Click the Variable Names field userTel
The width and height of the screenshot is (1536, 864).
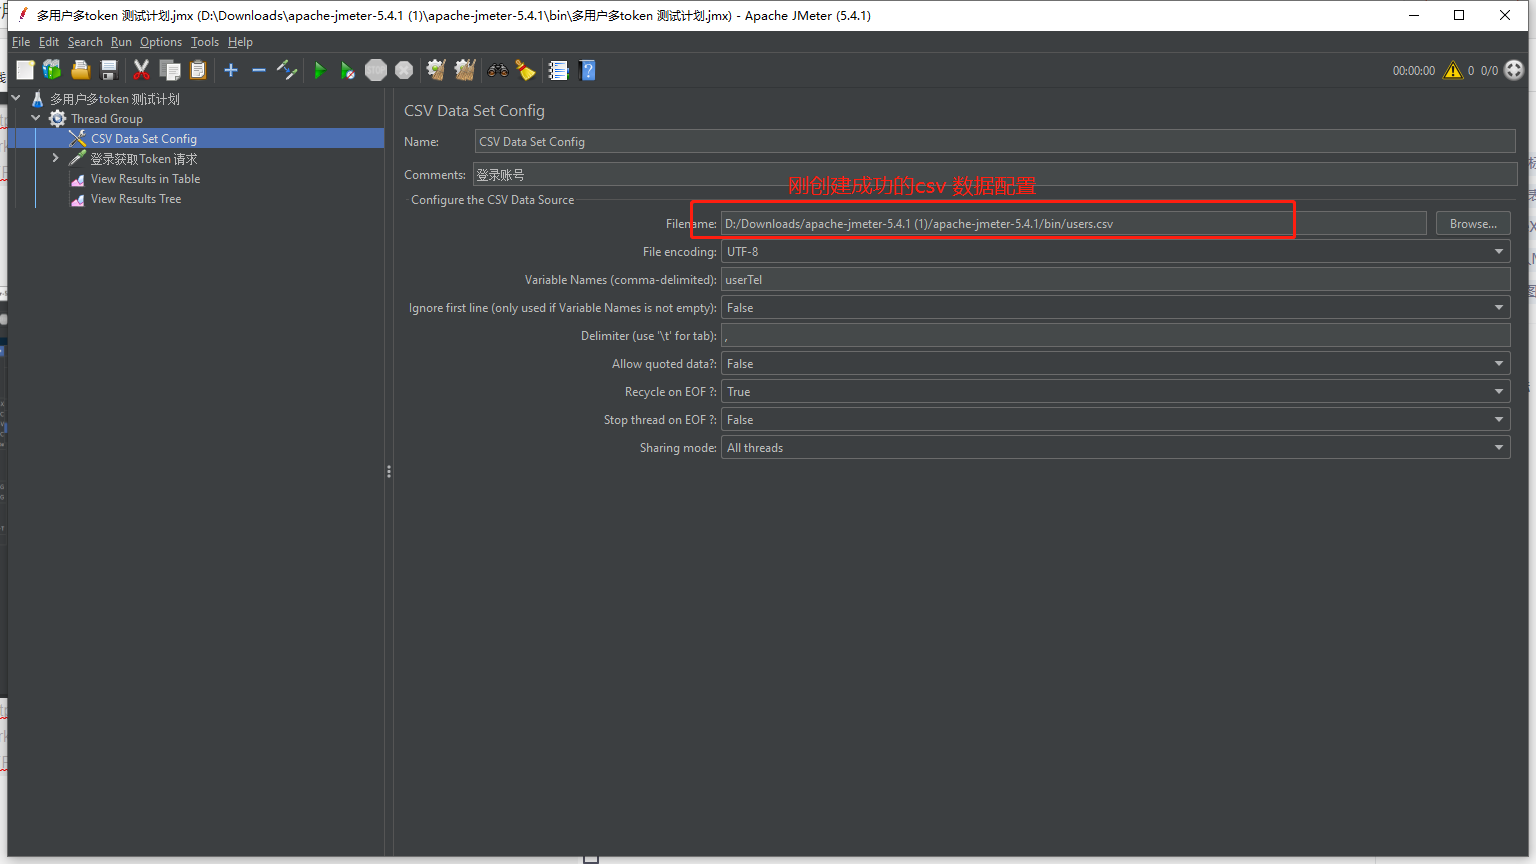(1115, 280)
